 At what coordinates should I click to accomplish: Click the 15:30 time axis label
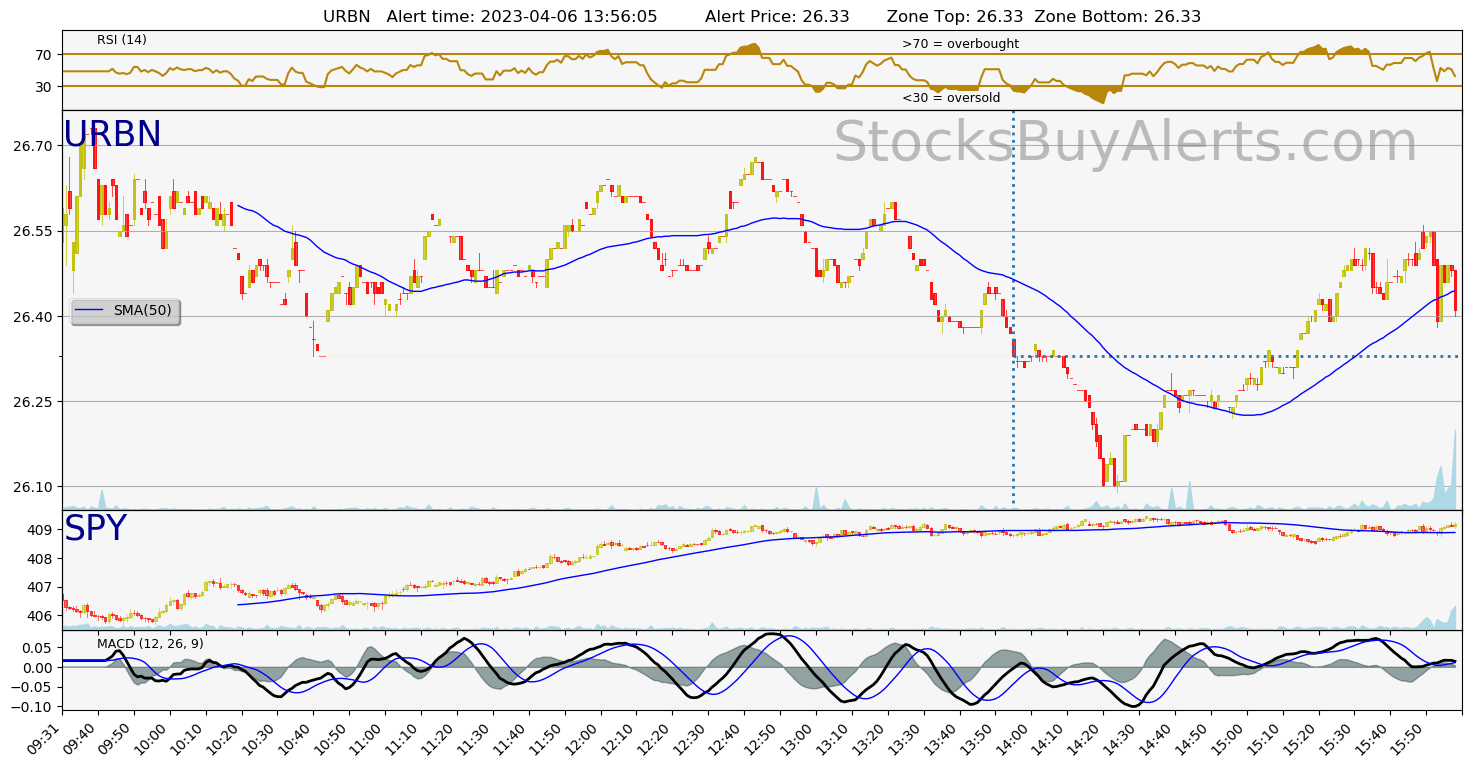[1337, 742]
